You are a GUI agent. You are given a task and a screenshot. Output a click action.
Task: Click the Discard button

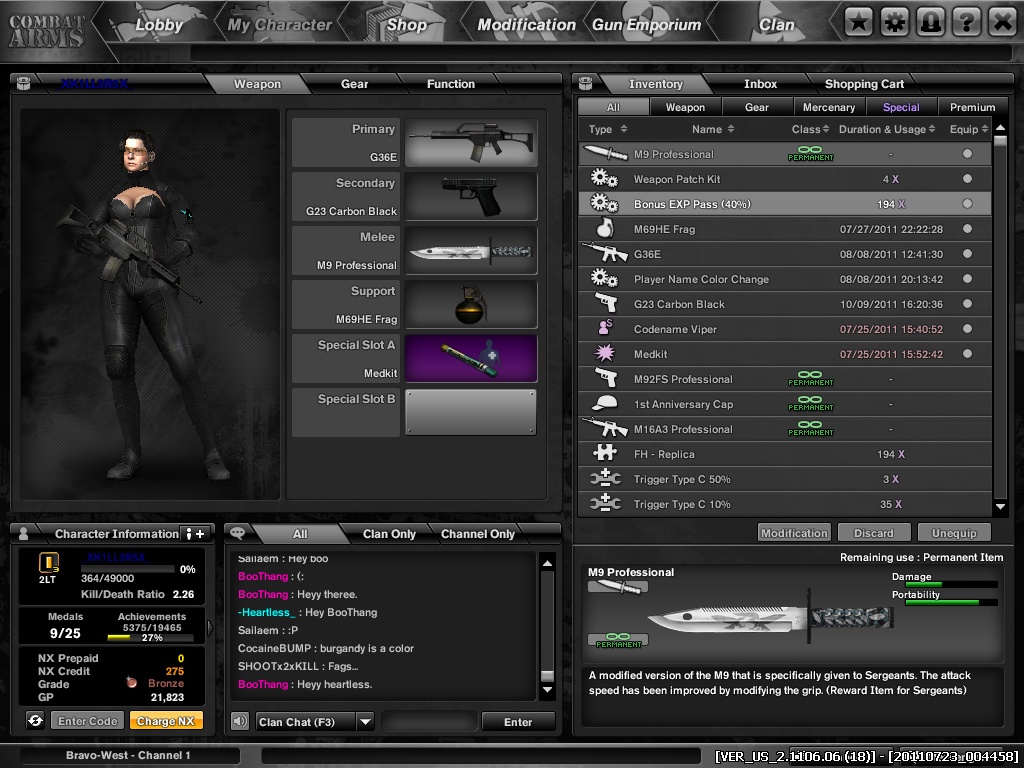[x=874, y=533]
